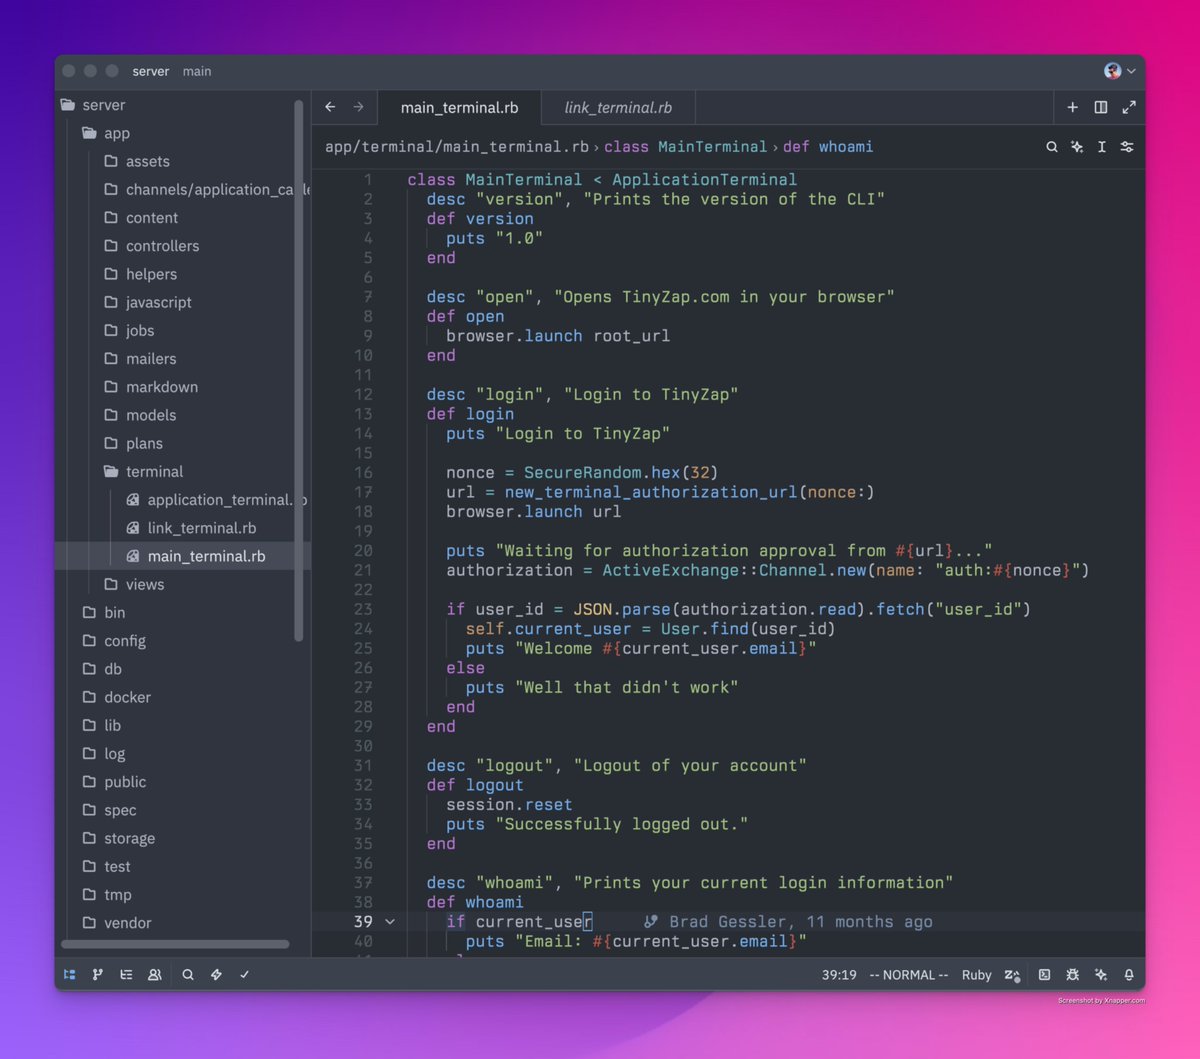Click the class MainTerminal breadcrumb
Image resolution: width=1200 pixels, height=1059 pixels.
click(685, 147)
